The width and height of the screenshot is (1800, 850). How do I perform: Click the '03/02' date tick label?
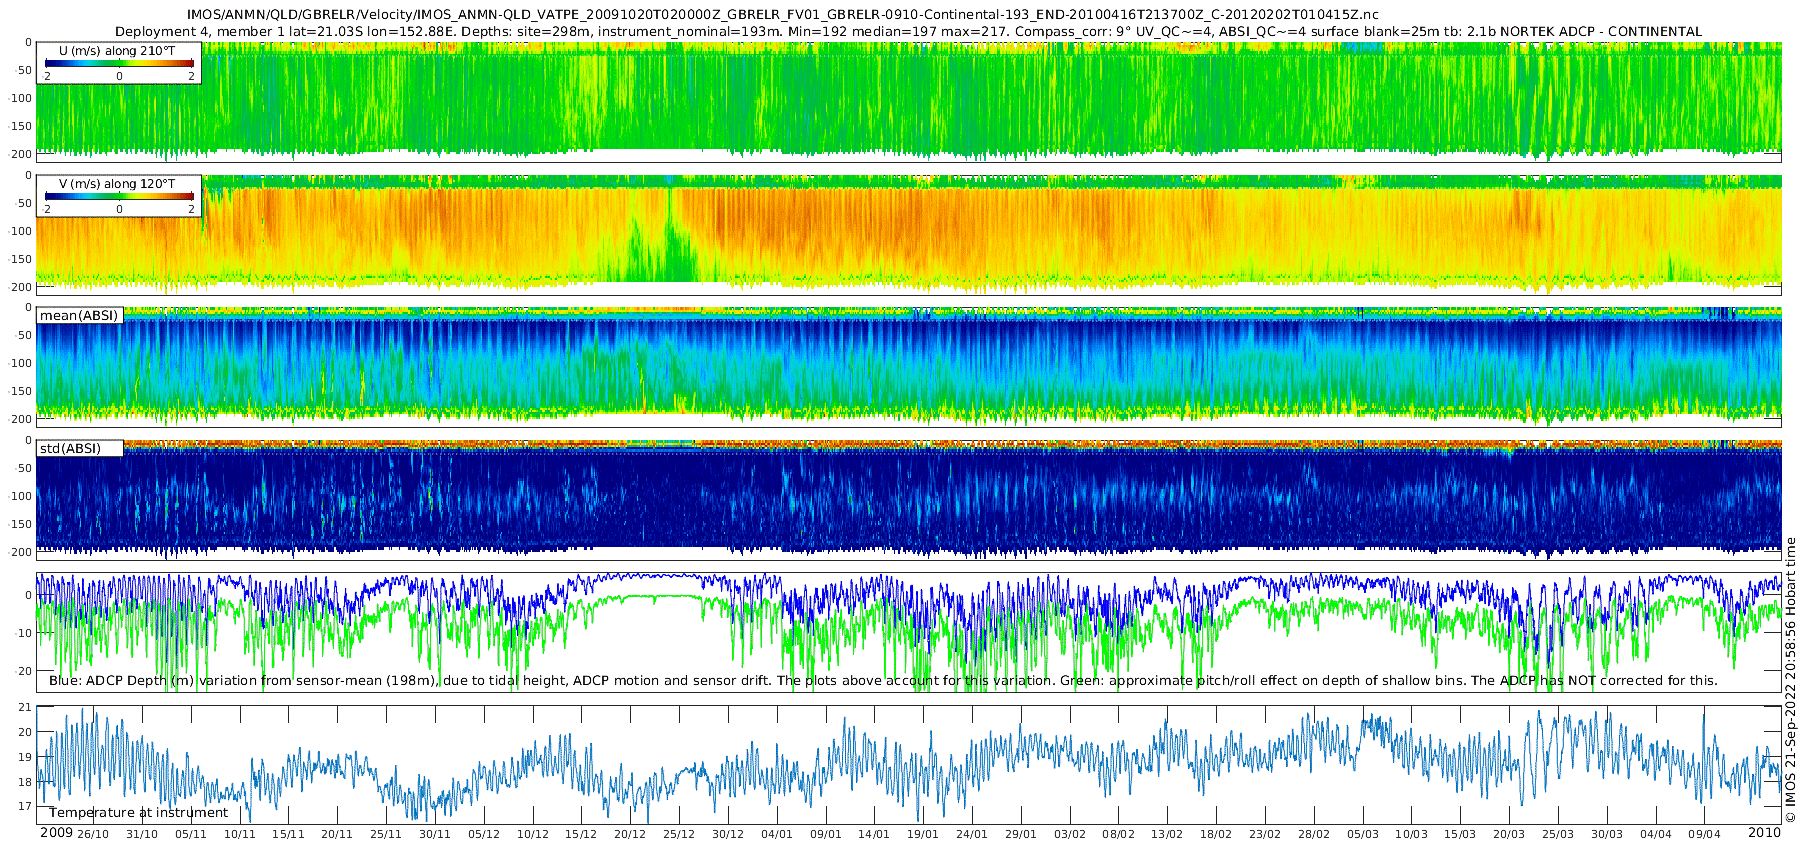(x=1070, y=834)
